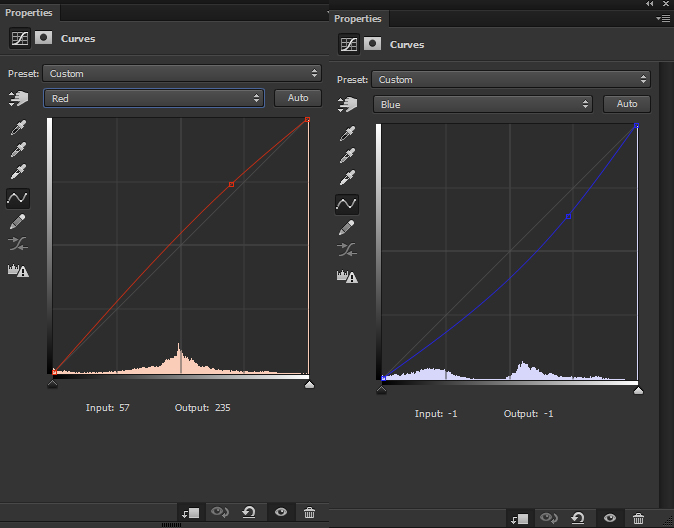Screen dimensions: 674x528
Task: Delete the adjustment layer via right panel trash
Action: tap(639, 518)
